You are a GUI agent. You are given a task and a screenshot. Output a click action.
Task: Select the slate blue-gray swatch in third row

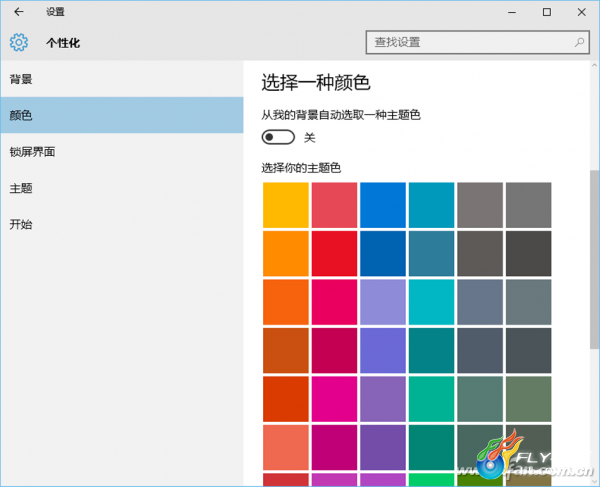tap(480, 302)
